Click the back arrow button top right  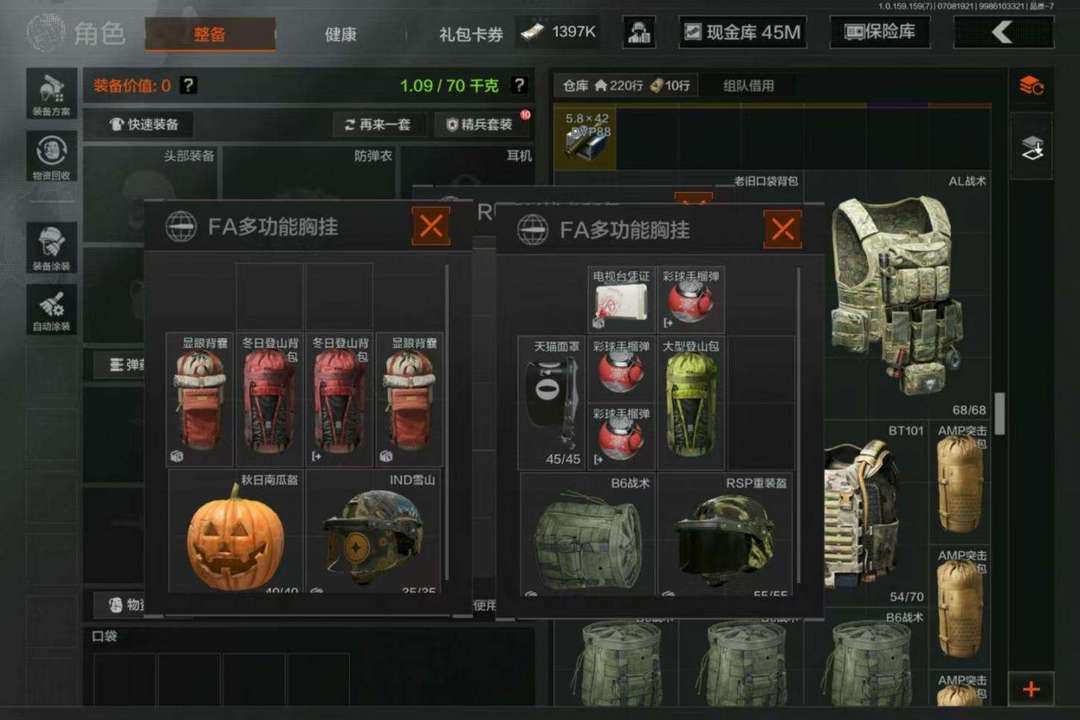point(1004,32)
